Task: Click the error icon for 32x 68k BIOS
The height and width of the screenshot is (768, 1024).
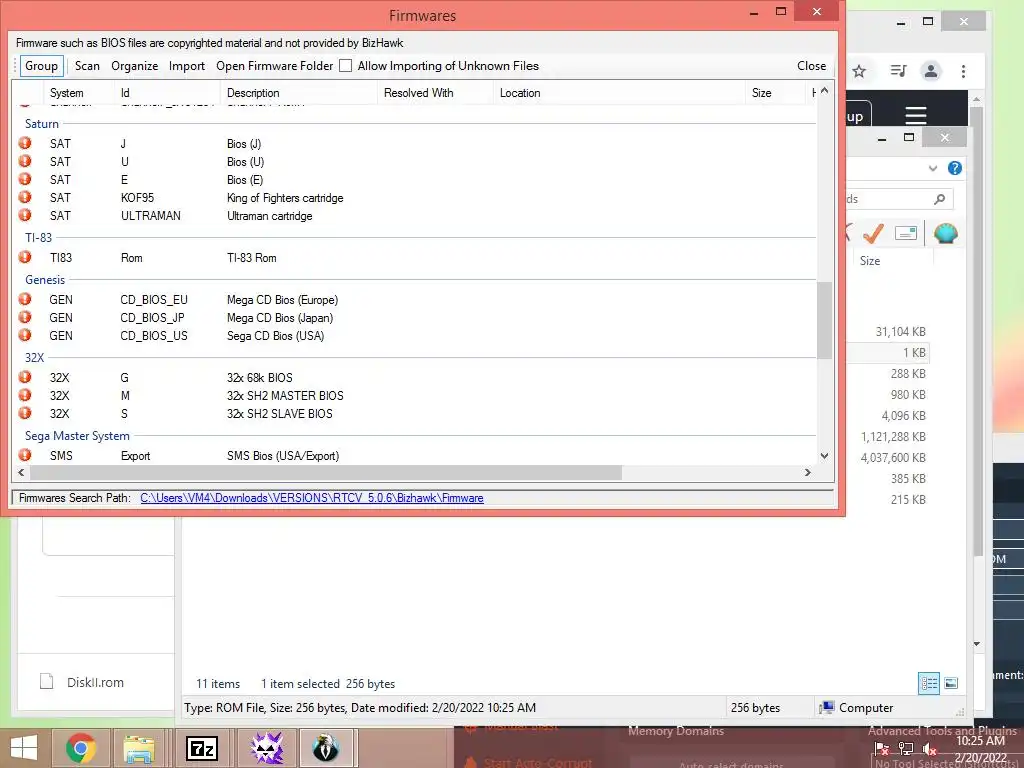Action: [25, 377]
